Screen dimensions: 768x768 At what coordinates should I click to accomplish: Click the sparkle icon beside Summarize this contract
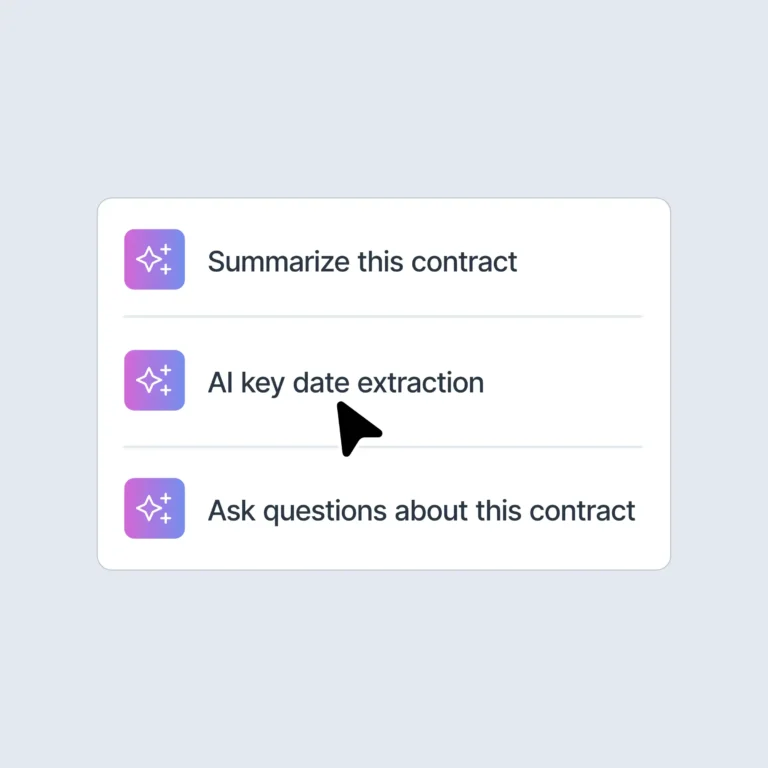point(154,260)
